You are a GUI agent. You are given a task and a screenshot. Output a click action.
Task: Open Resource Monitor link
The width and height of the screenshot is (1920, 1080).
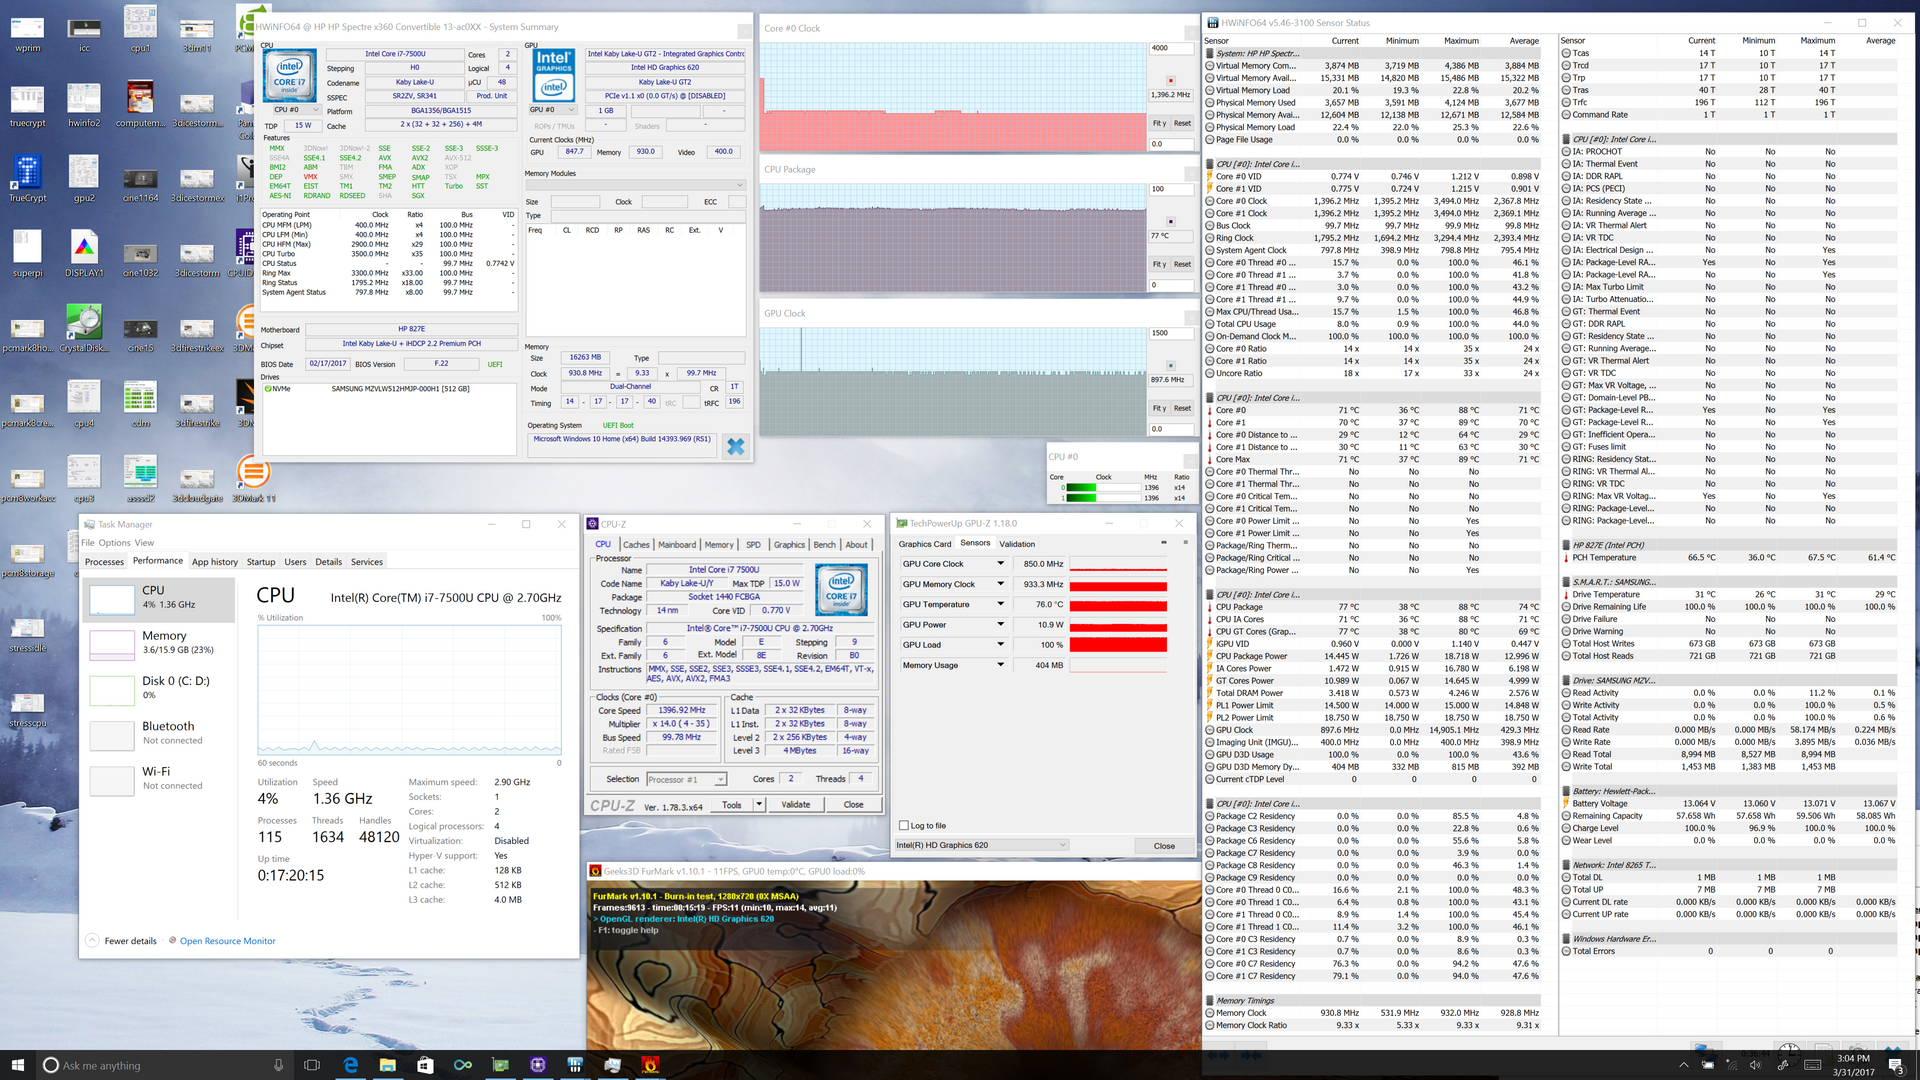pyautogui.click(x=227, y=941)
